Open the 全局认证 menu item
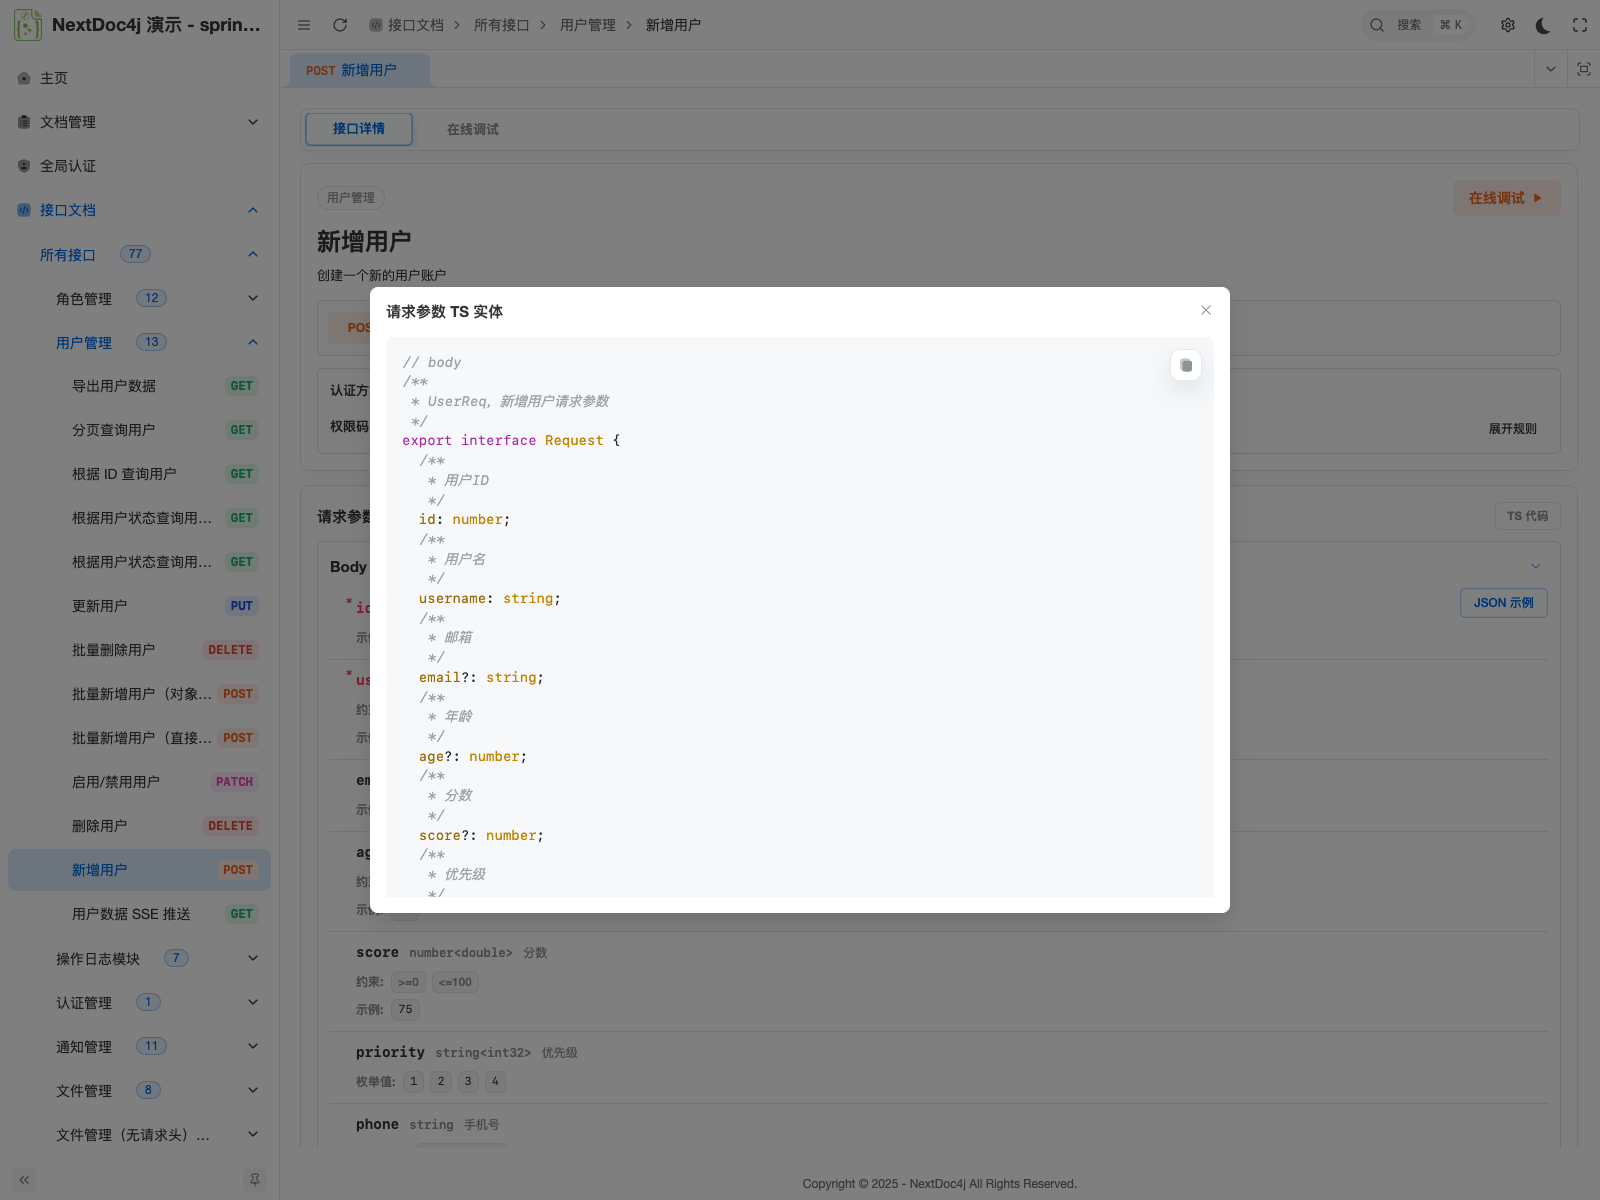Image resolution: width=1600 pixels, height=1200 pixels. [139, 166]
